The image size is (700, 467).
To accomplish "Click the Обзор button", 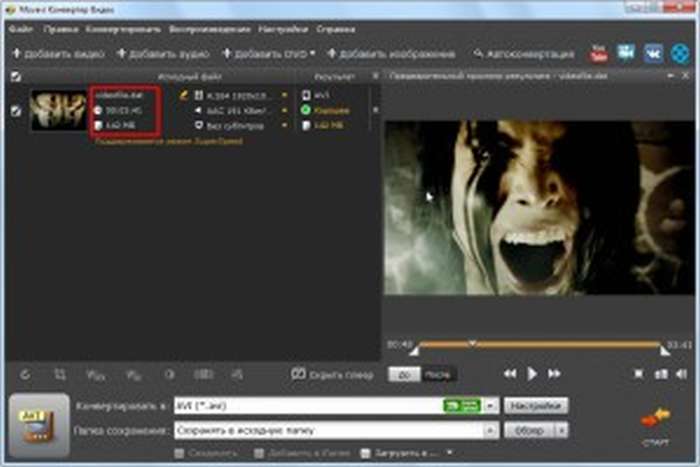I will [x=529, y=431].
